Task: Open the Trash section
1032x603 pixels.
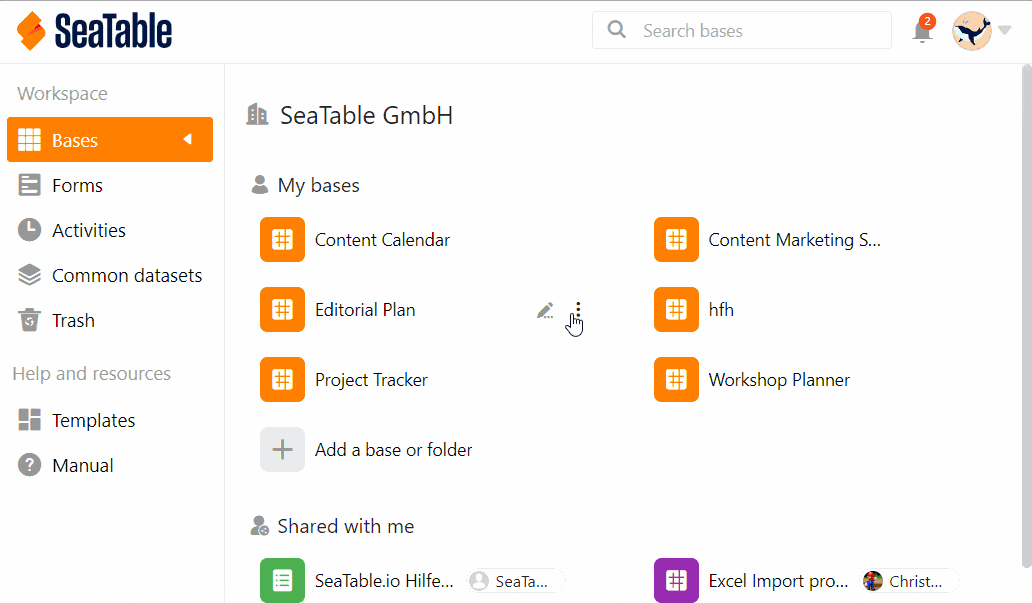Action: 73,320
